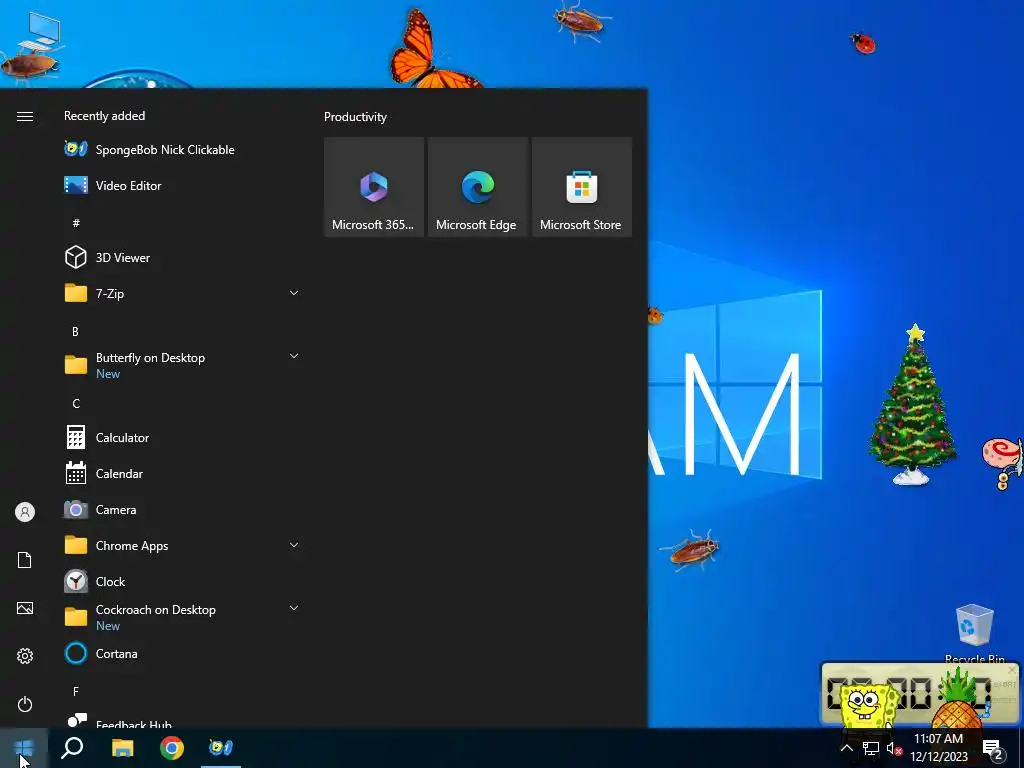
Task: Open Butterfly on Desktop folder
Action: 182,365
